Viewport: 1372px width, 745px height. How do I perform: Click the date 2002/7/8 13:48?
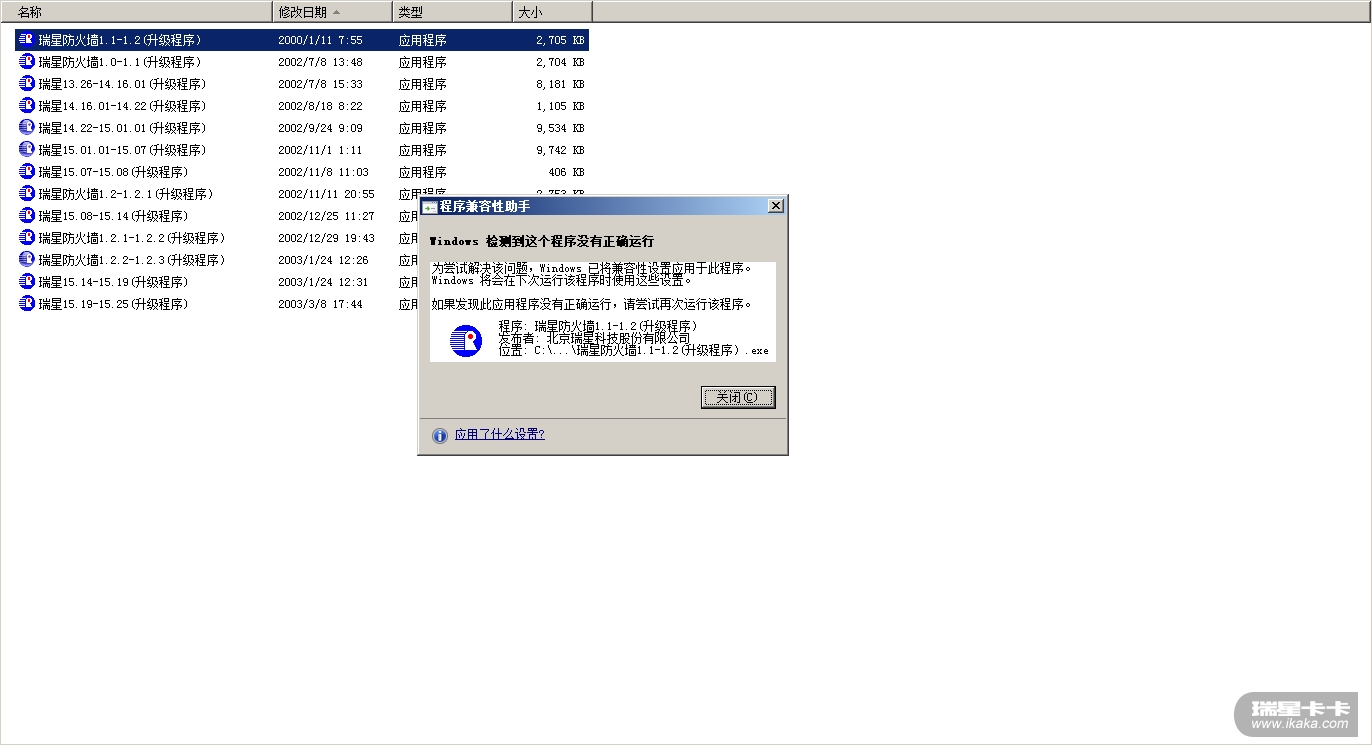[320, 63]
